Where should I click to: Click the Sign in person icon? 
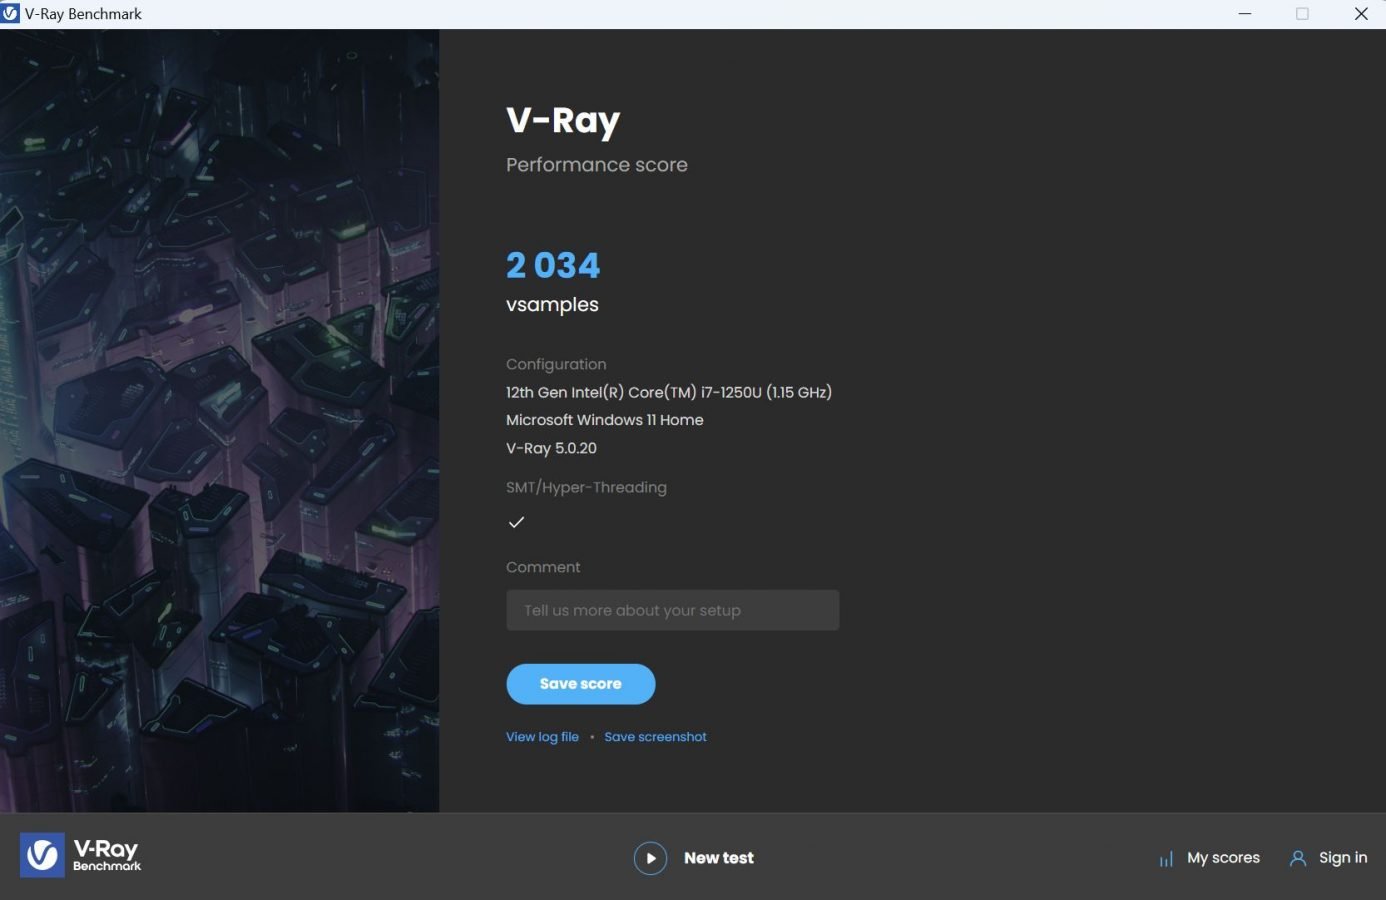[1298, 858]
